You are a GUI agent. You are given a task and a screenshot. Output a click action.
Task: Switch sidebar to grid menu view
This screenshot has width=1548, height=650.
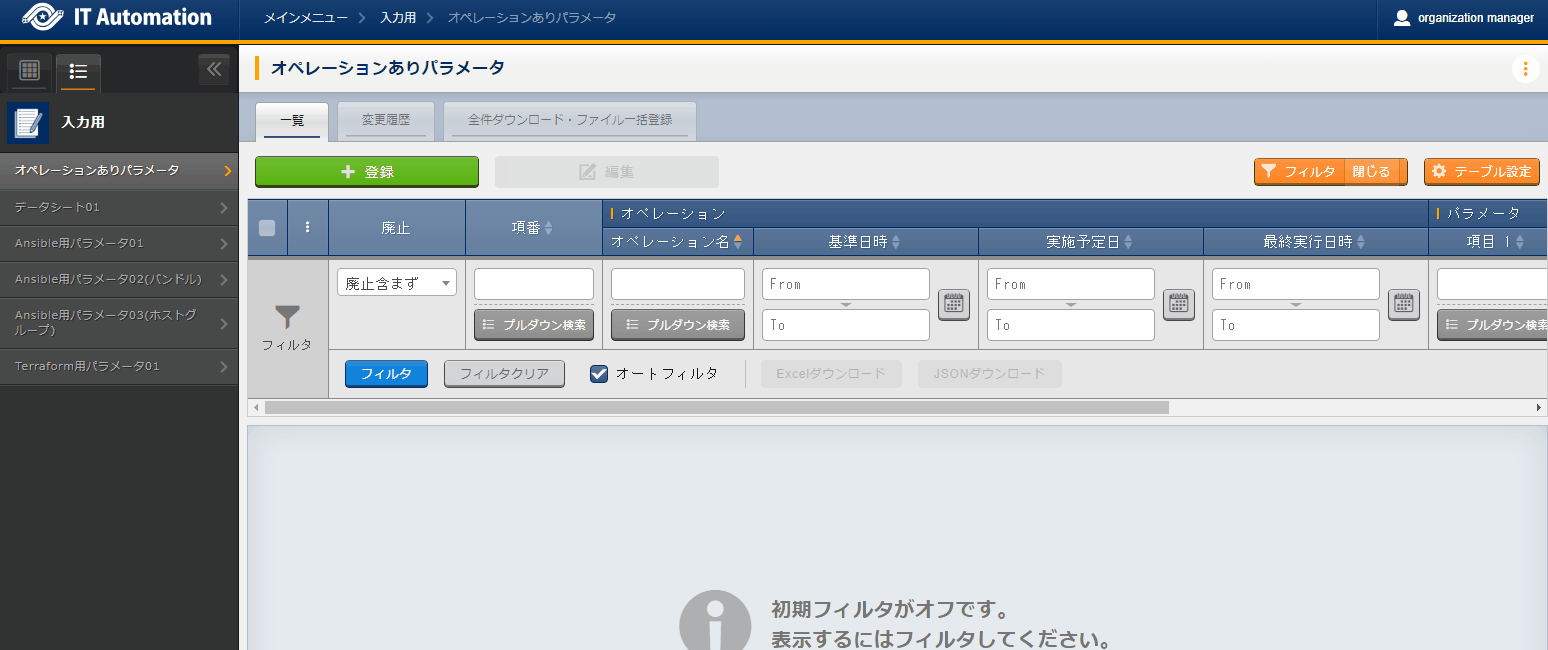29,71
